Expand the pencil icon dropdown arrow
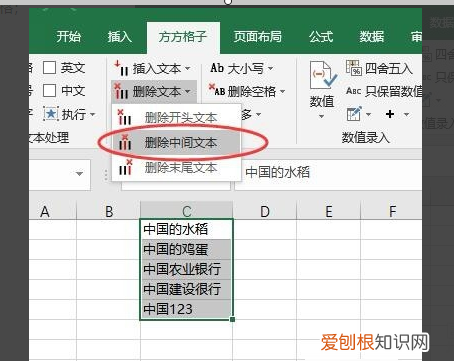454x361 pixels. (368, 114)
